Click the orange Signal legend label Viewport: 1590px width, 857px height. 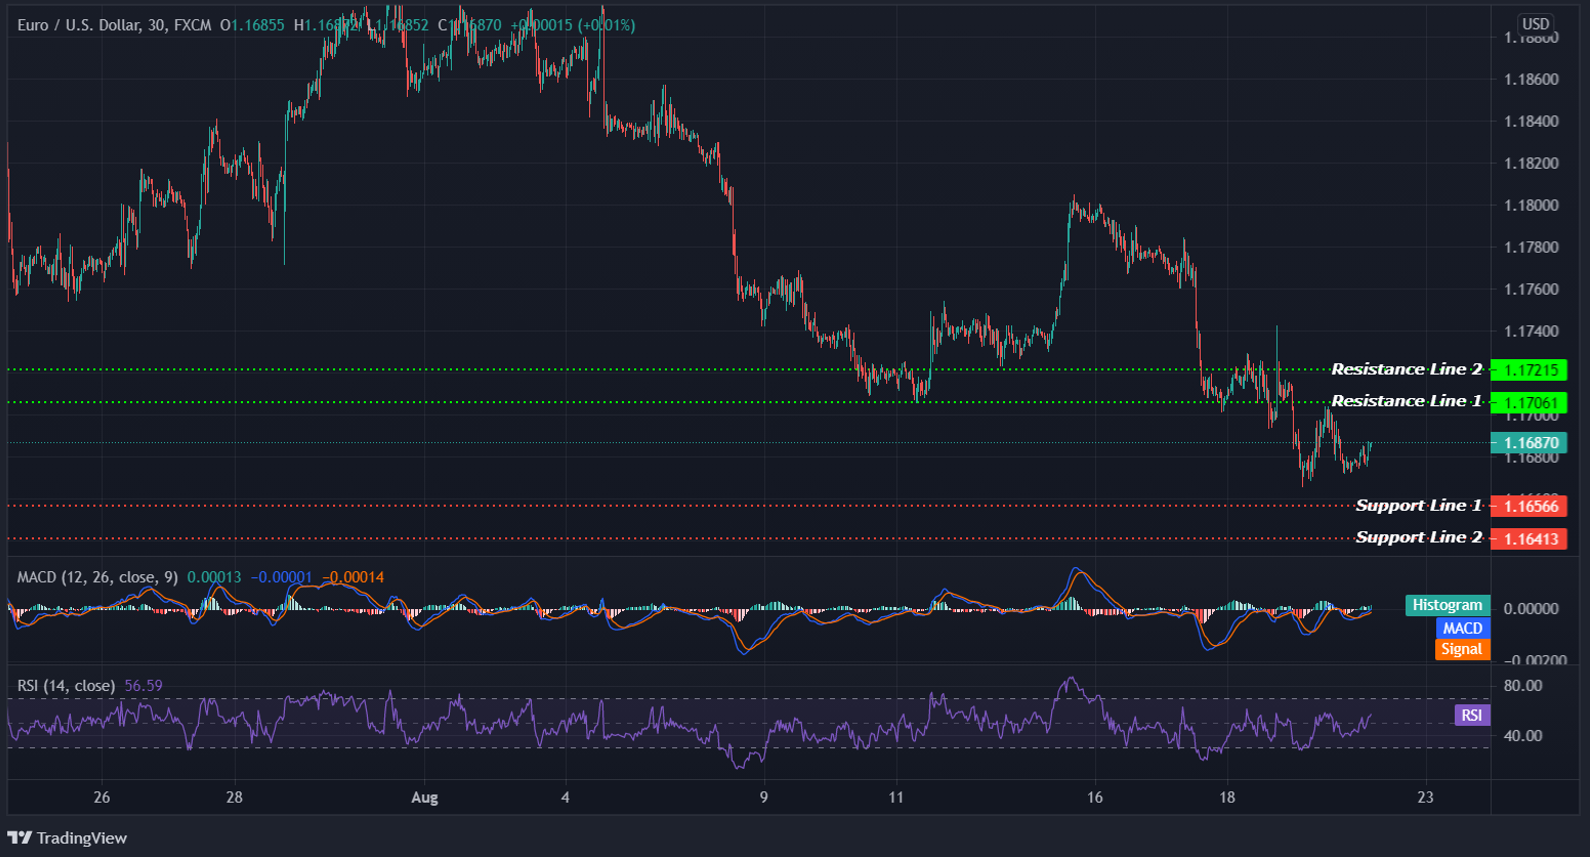tap(1462, 649)
